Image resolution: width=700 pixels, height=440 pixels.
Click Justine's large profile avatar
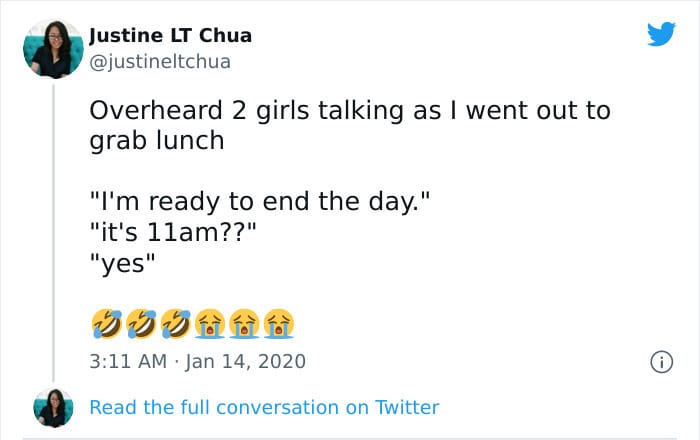click(x=54, y=48)
